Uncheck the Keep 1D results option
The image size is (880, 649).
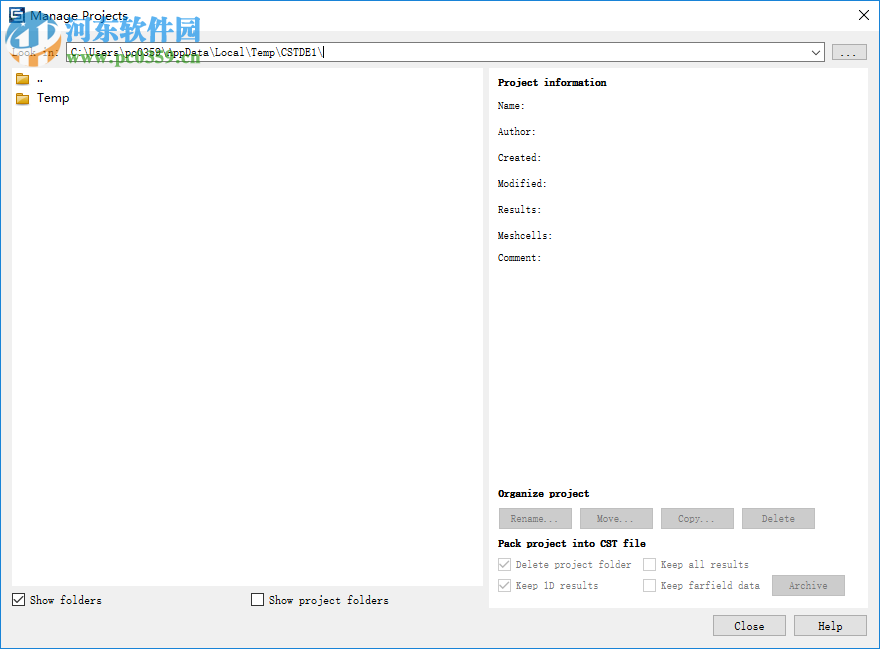505,585
